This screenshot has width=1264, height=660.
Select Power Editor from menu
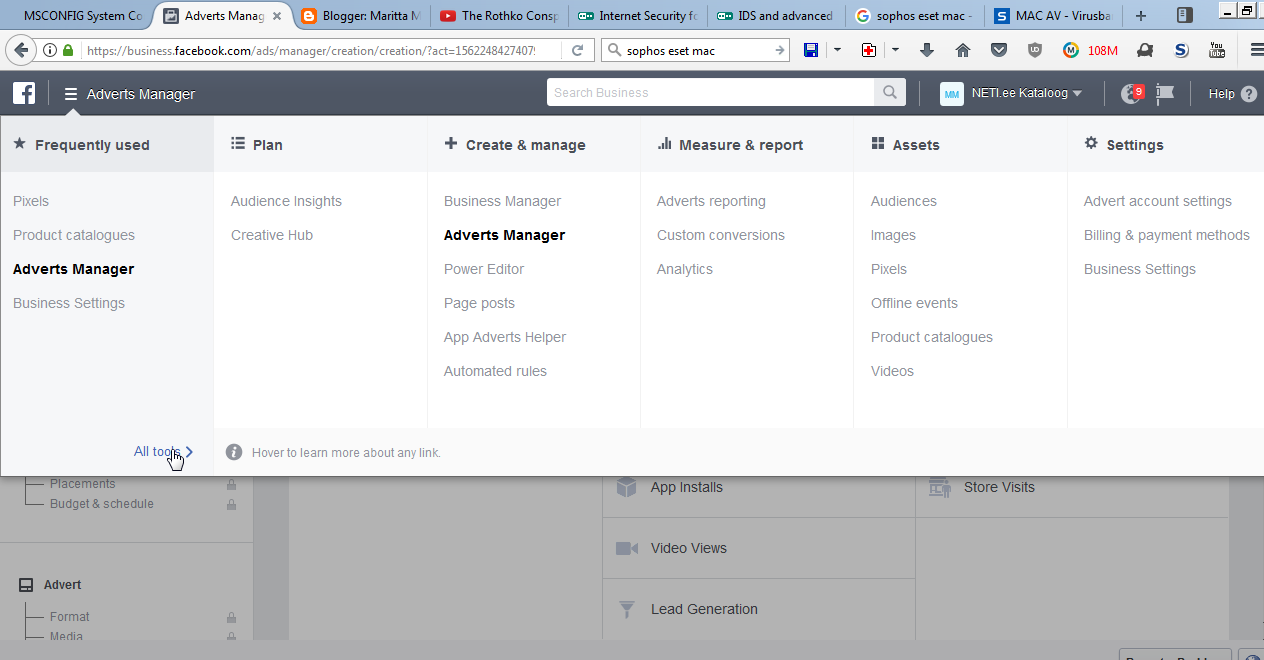pos(484,269)
